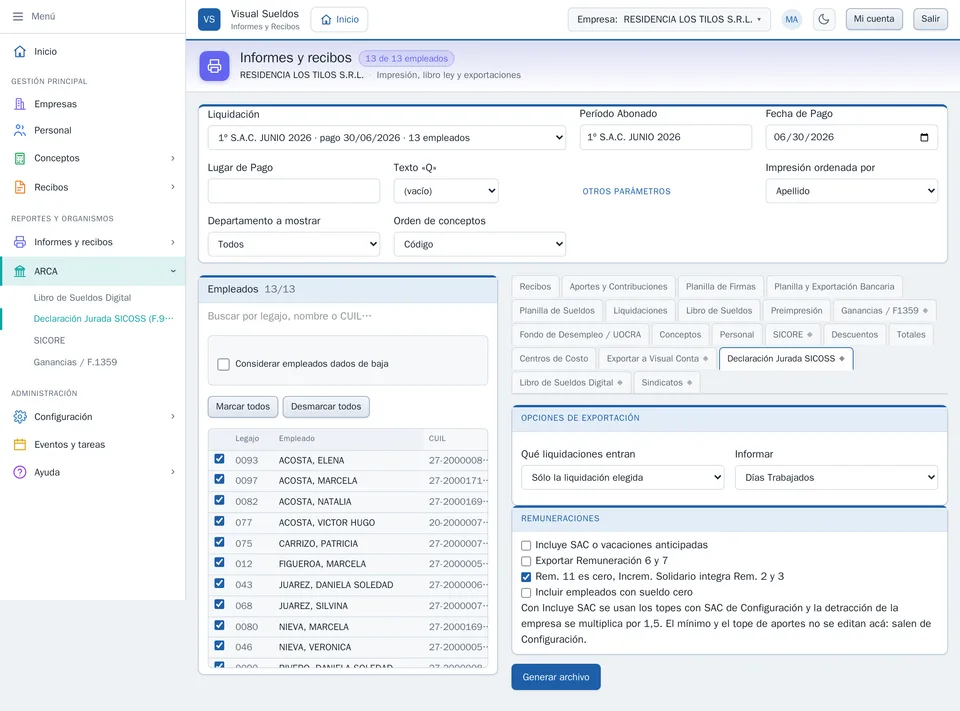Click the Desmarcar todos button
Viewport: 960px width, 711px height.
point(326,407)
